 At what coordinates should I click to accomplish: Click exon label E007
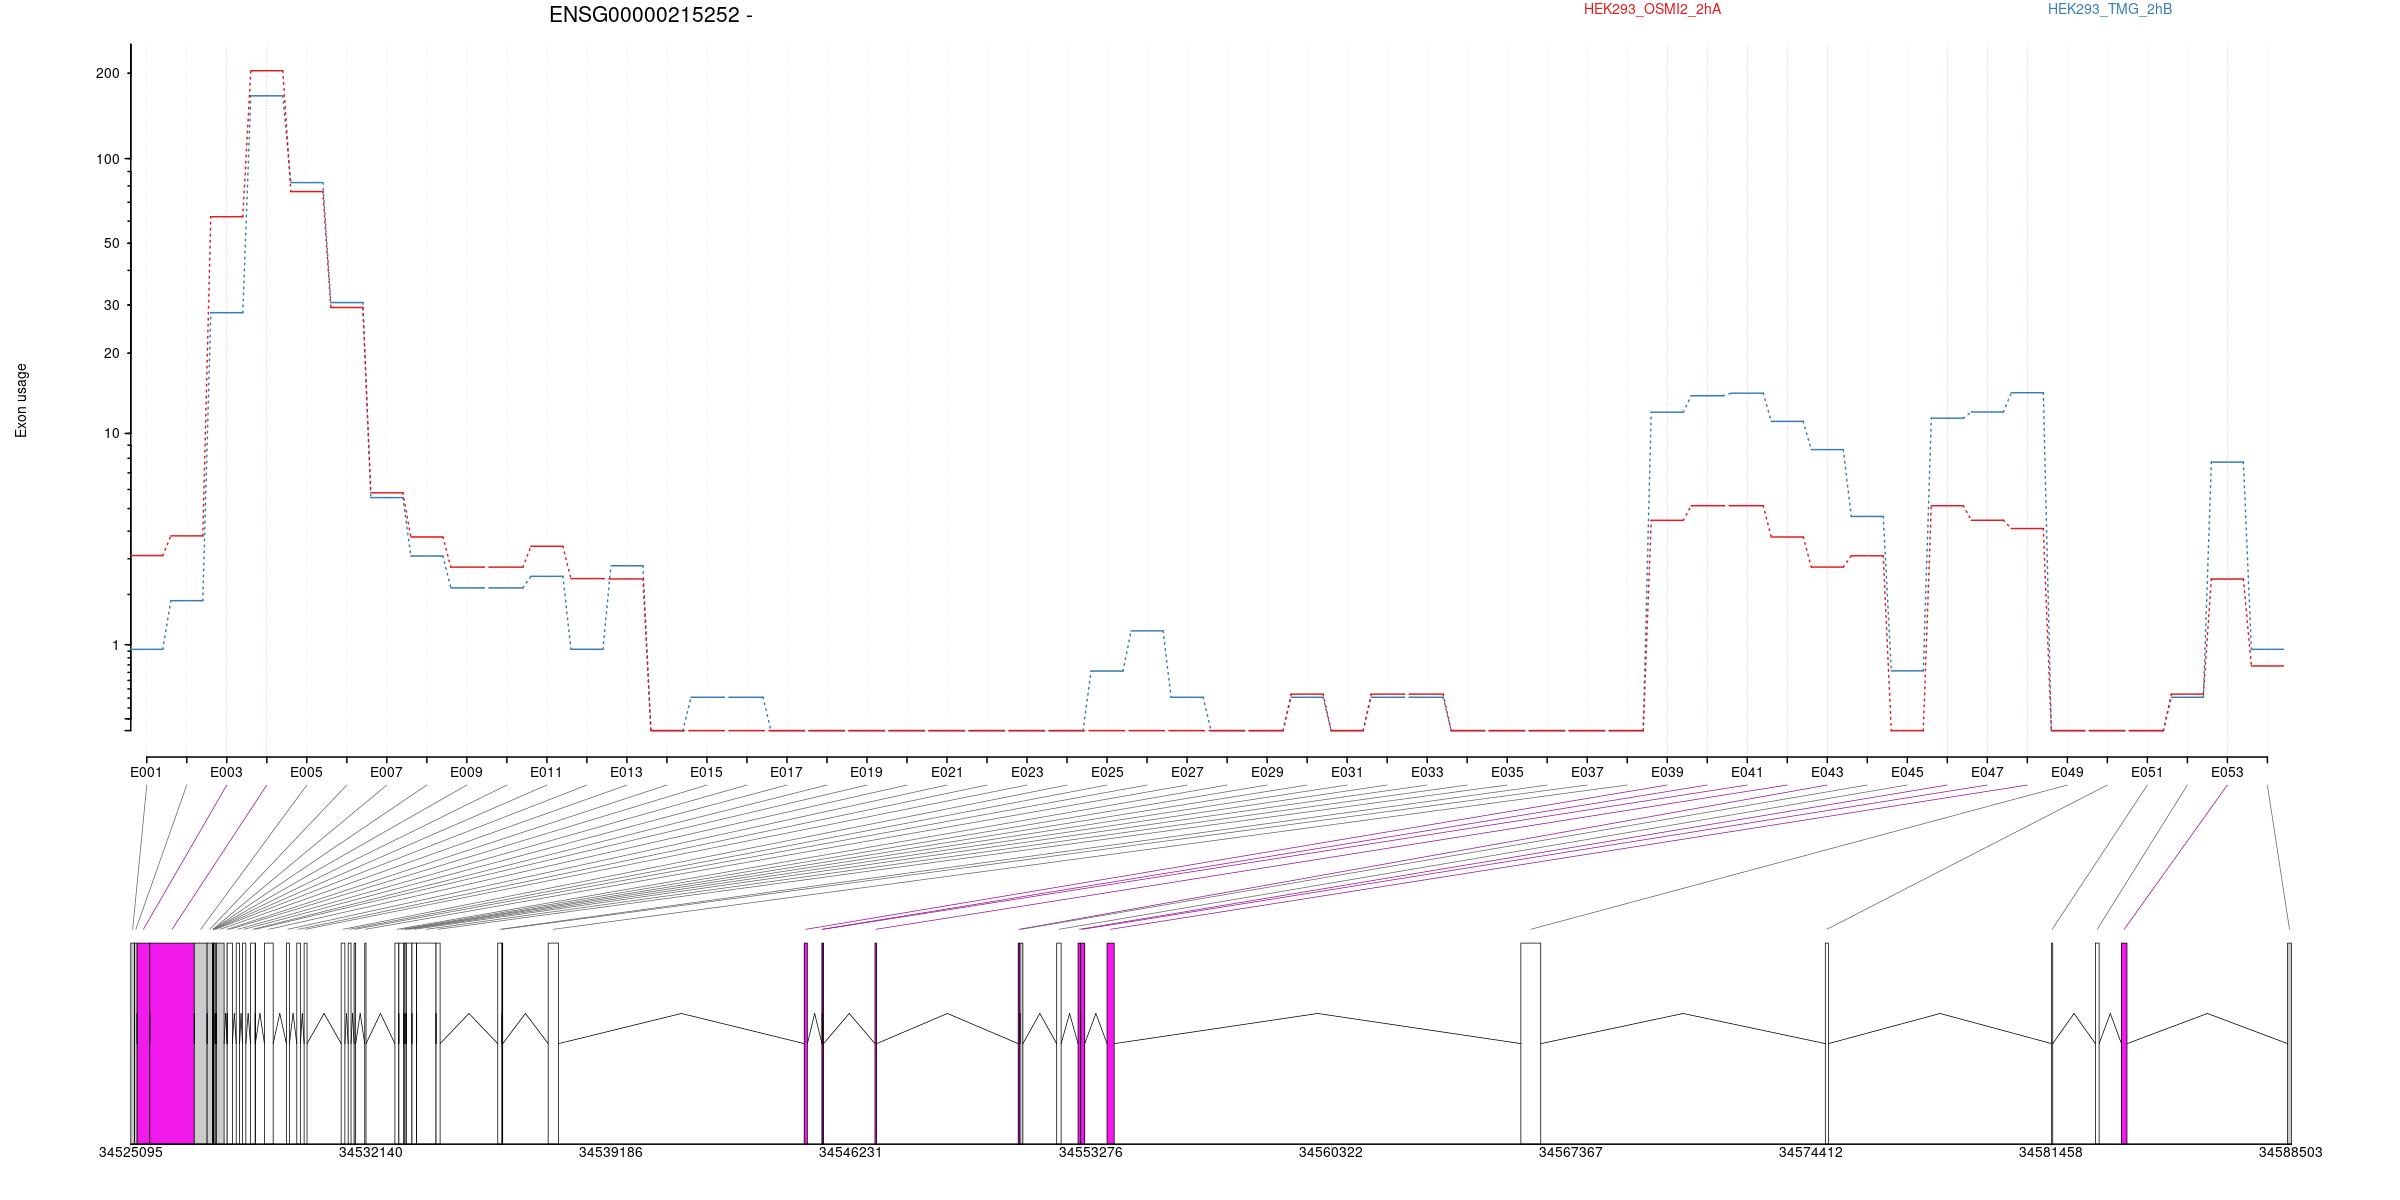coord(386,772)
